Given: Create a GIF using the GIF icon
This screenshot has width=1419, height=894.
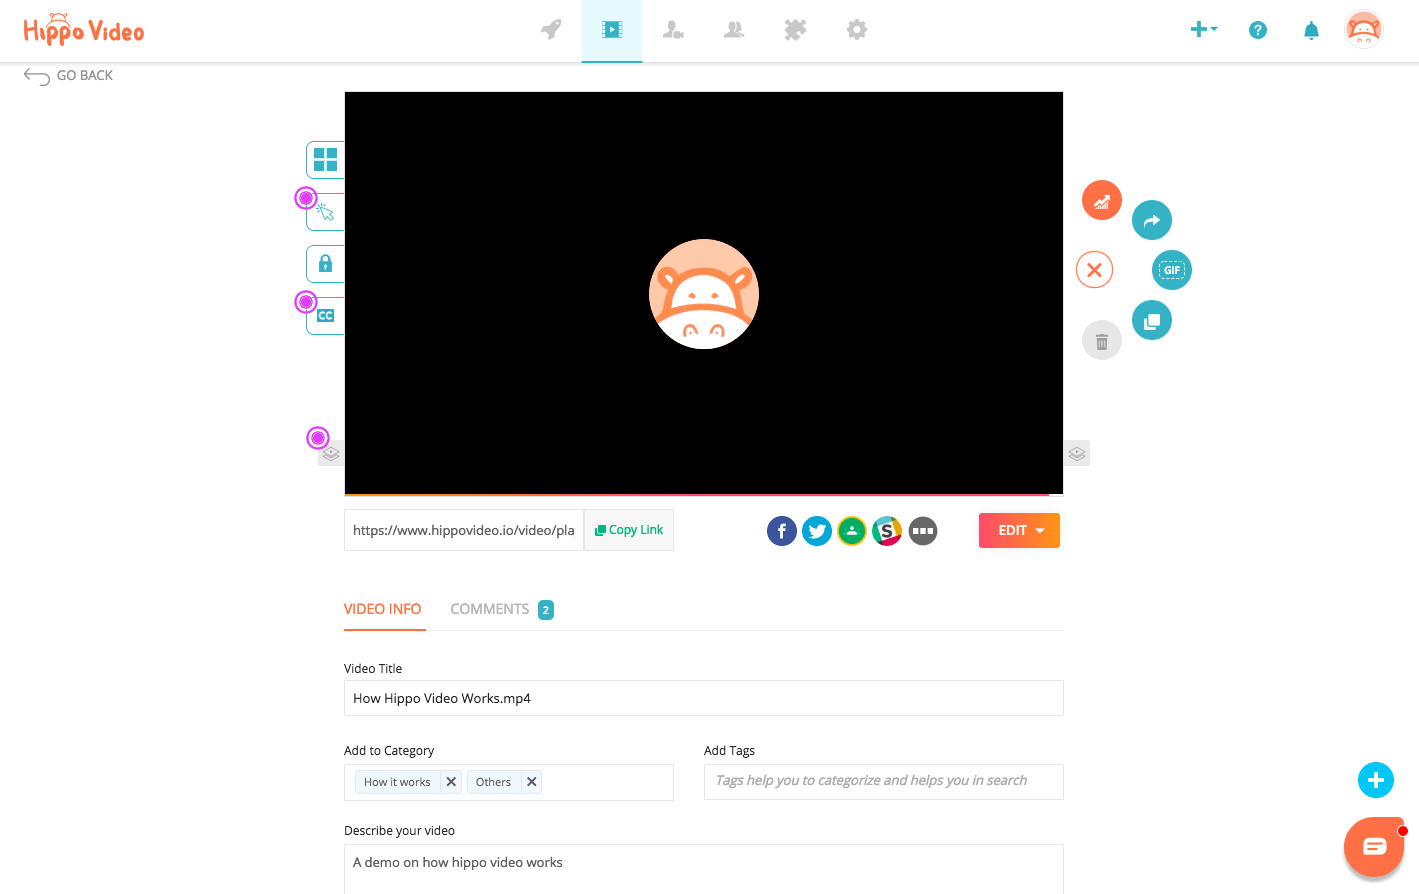Looking at the screenshot, I should pos(1171,269).
